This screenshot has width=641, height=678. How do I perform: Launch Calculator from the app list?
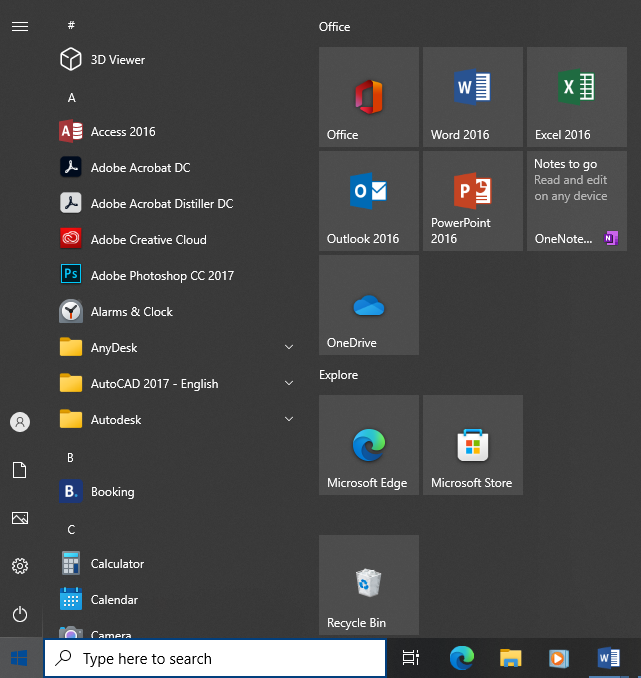tap(175, 563)
